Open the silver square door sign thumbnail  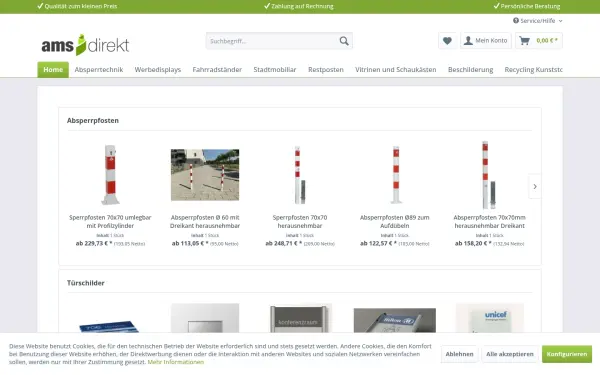coord(205,318)
